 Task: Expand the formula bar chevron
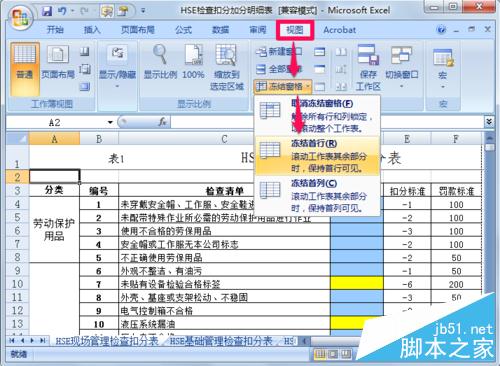pos(489,122)
